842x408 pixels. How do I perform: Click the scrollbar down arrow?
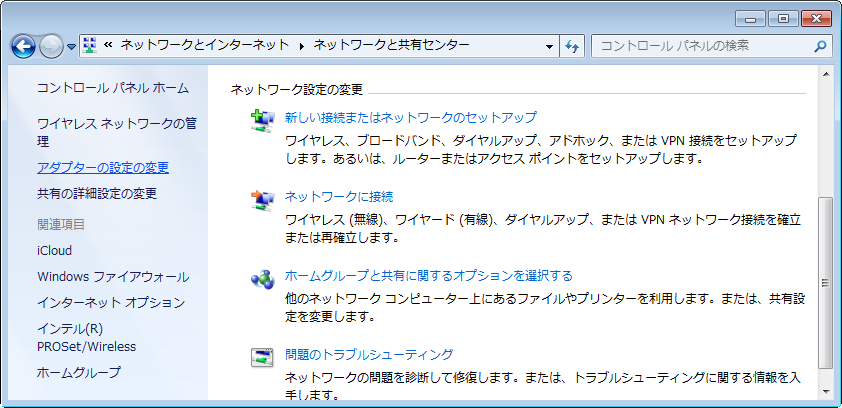click(826, 392)
